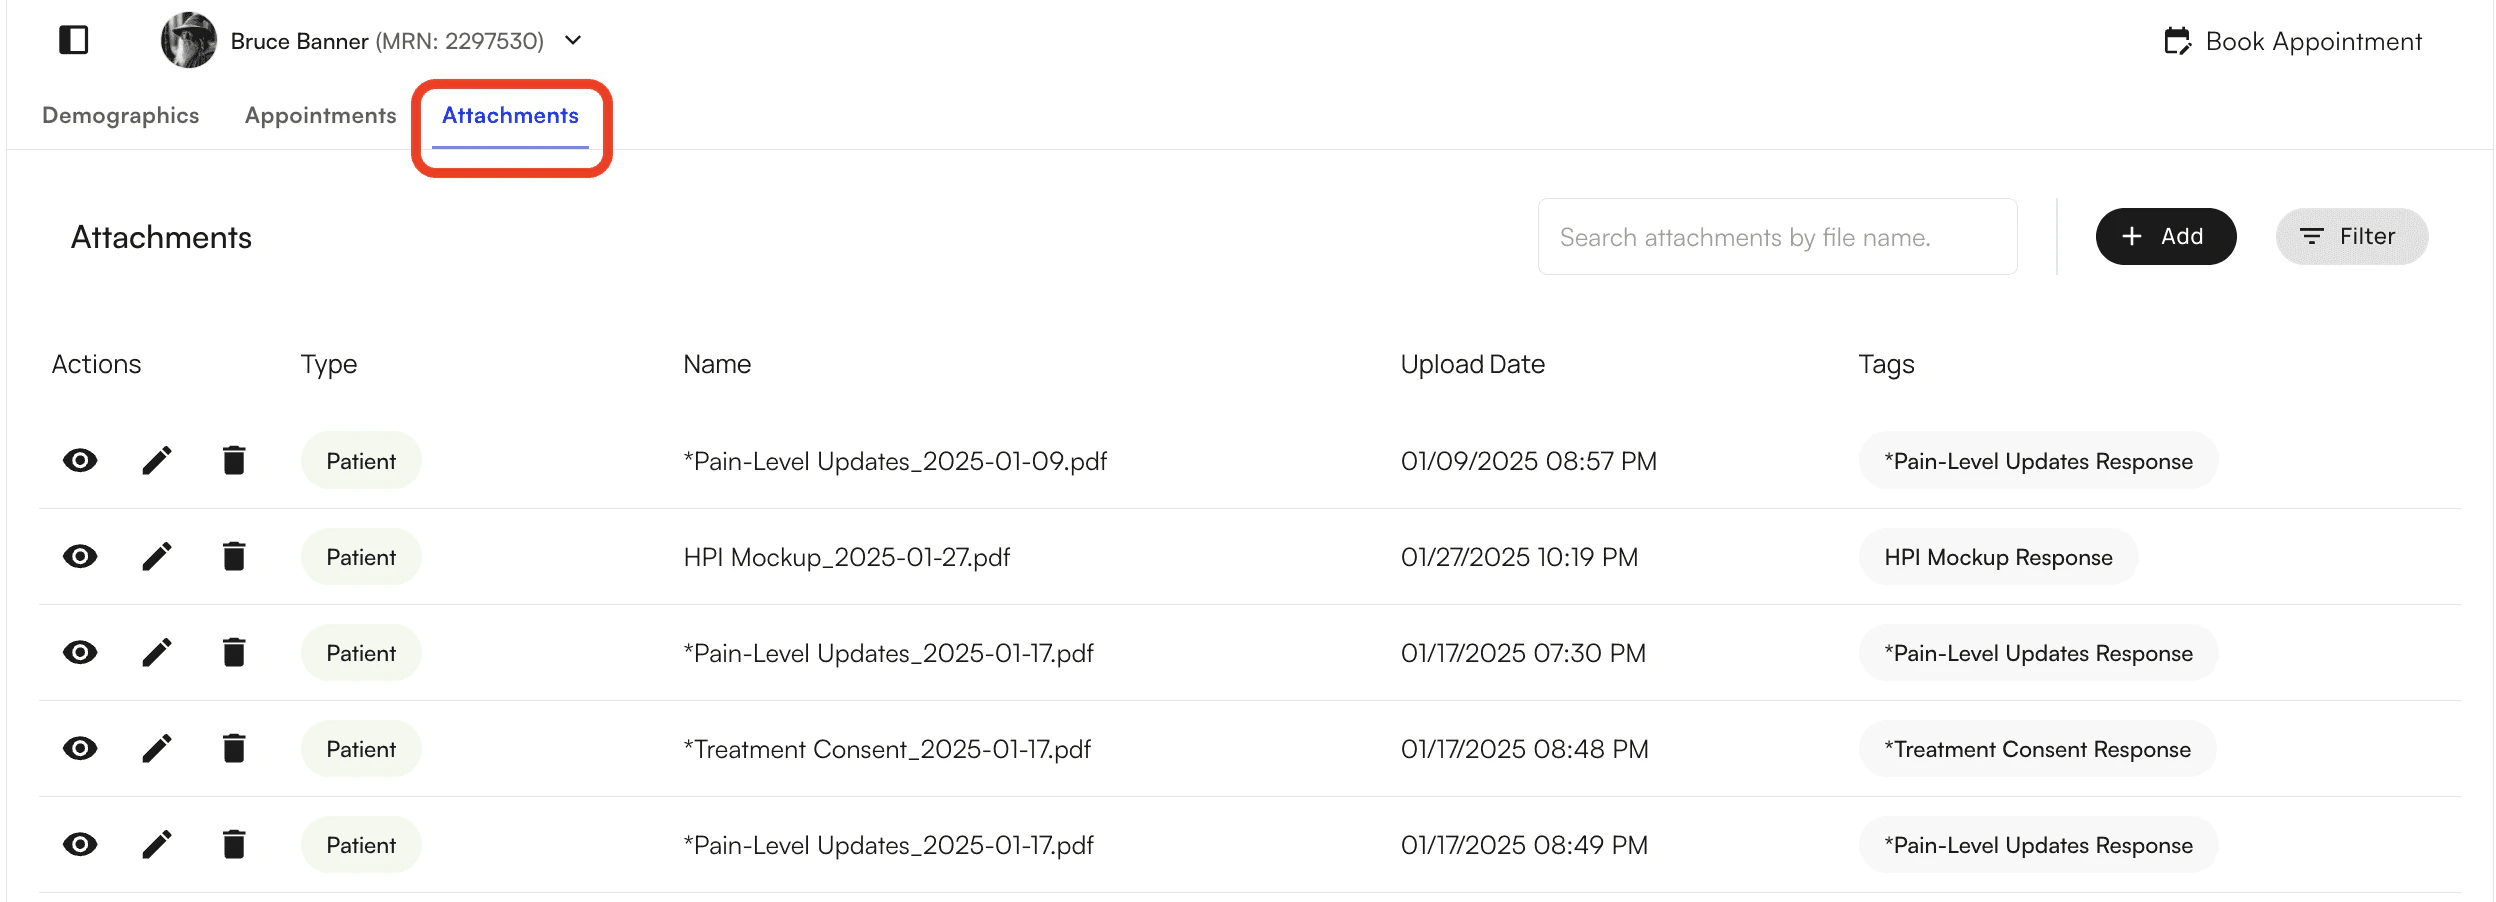Edit the 07:30 PM Pain-Level Updates attachment
This screenshot has width=2496, height=902.
(157, 652)
